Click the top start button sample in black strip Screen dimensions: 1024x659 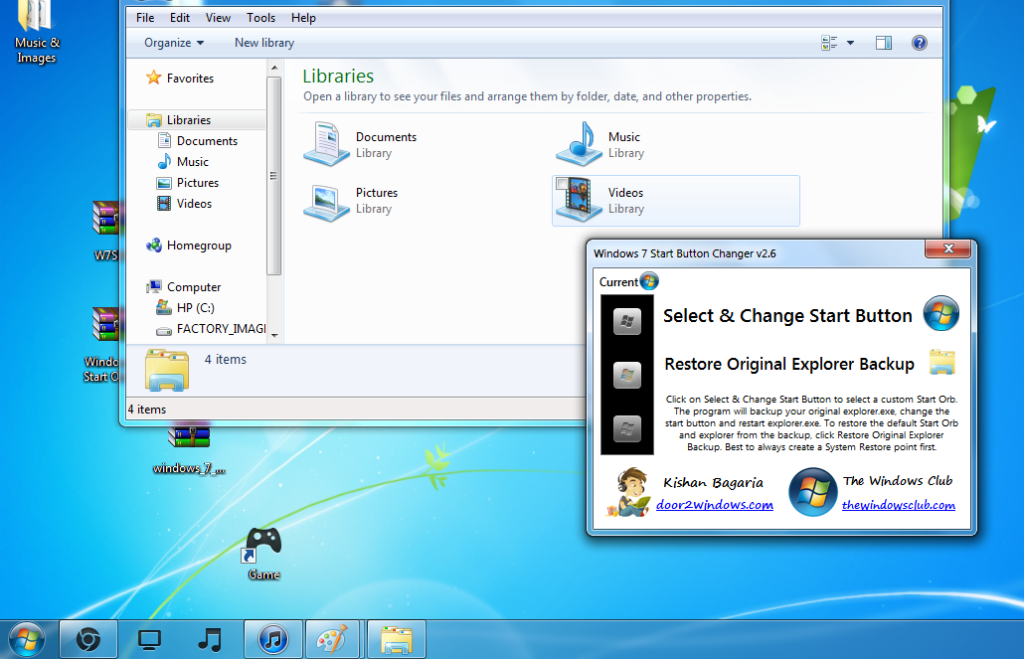[x=627, y=321]
